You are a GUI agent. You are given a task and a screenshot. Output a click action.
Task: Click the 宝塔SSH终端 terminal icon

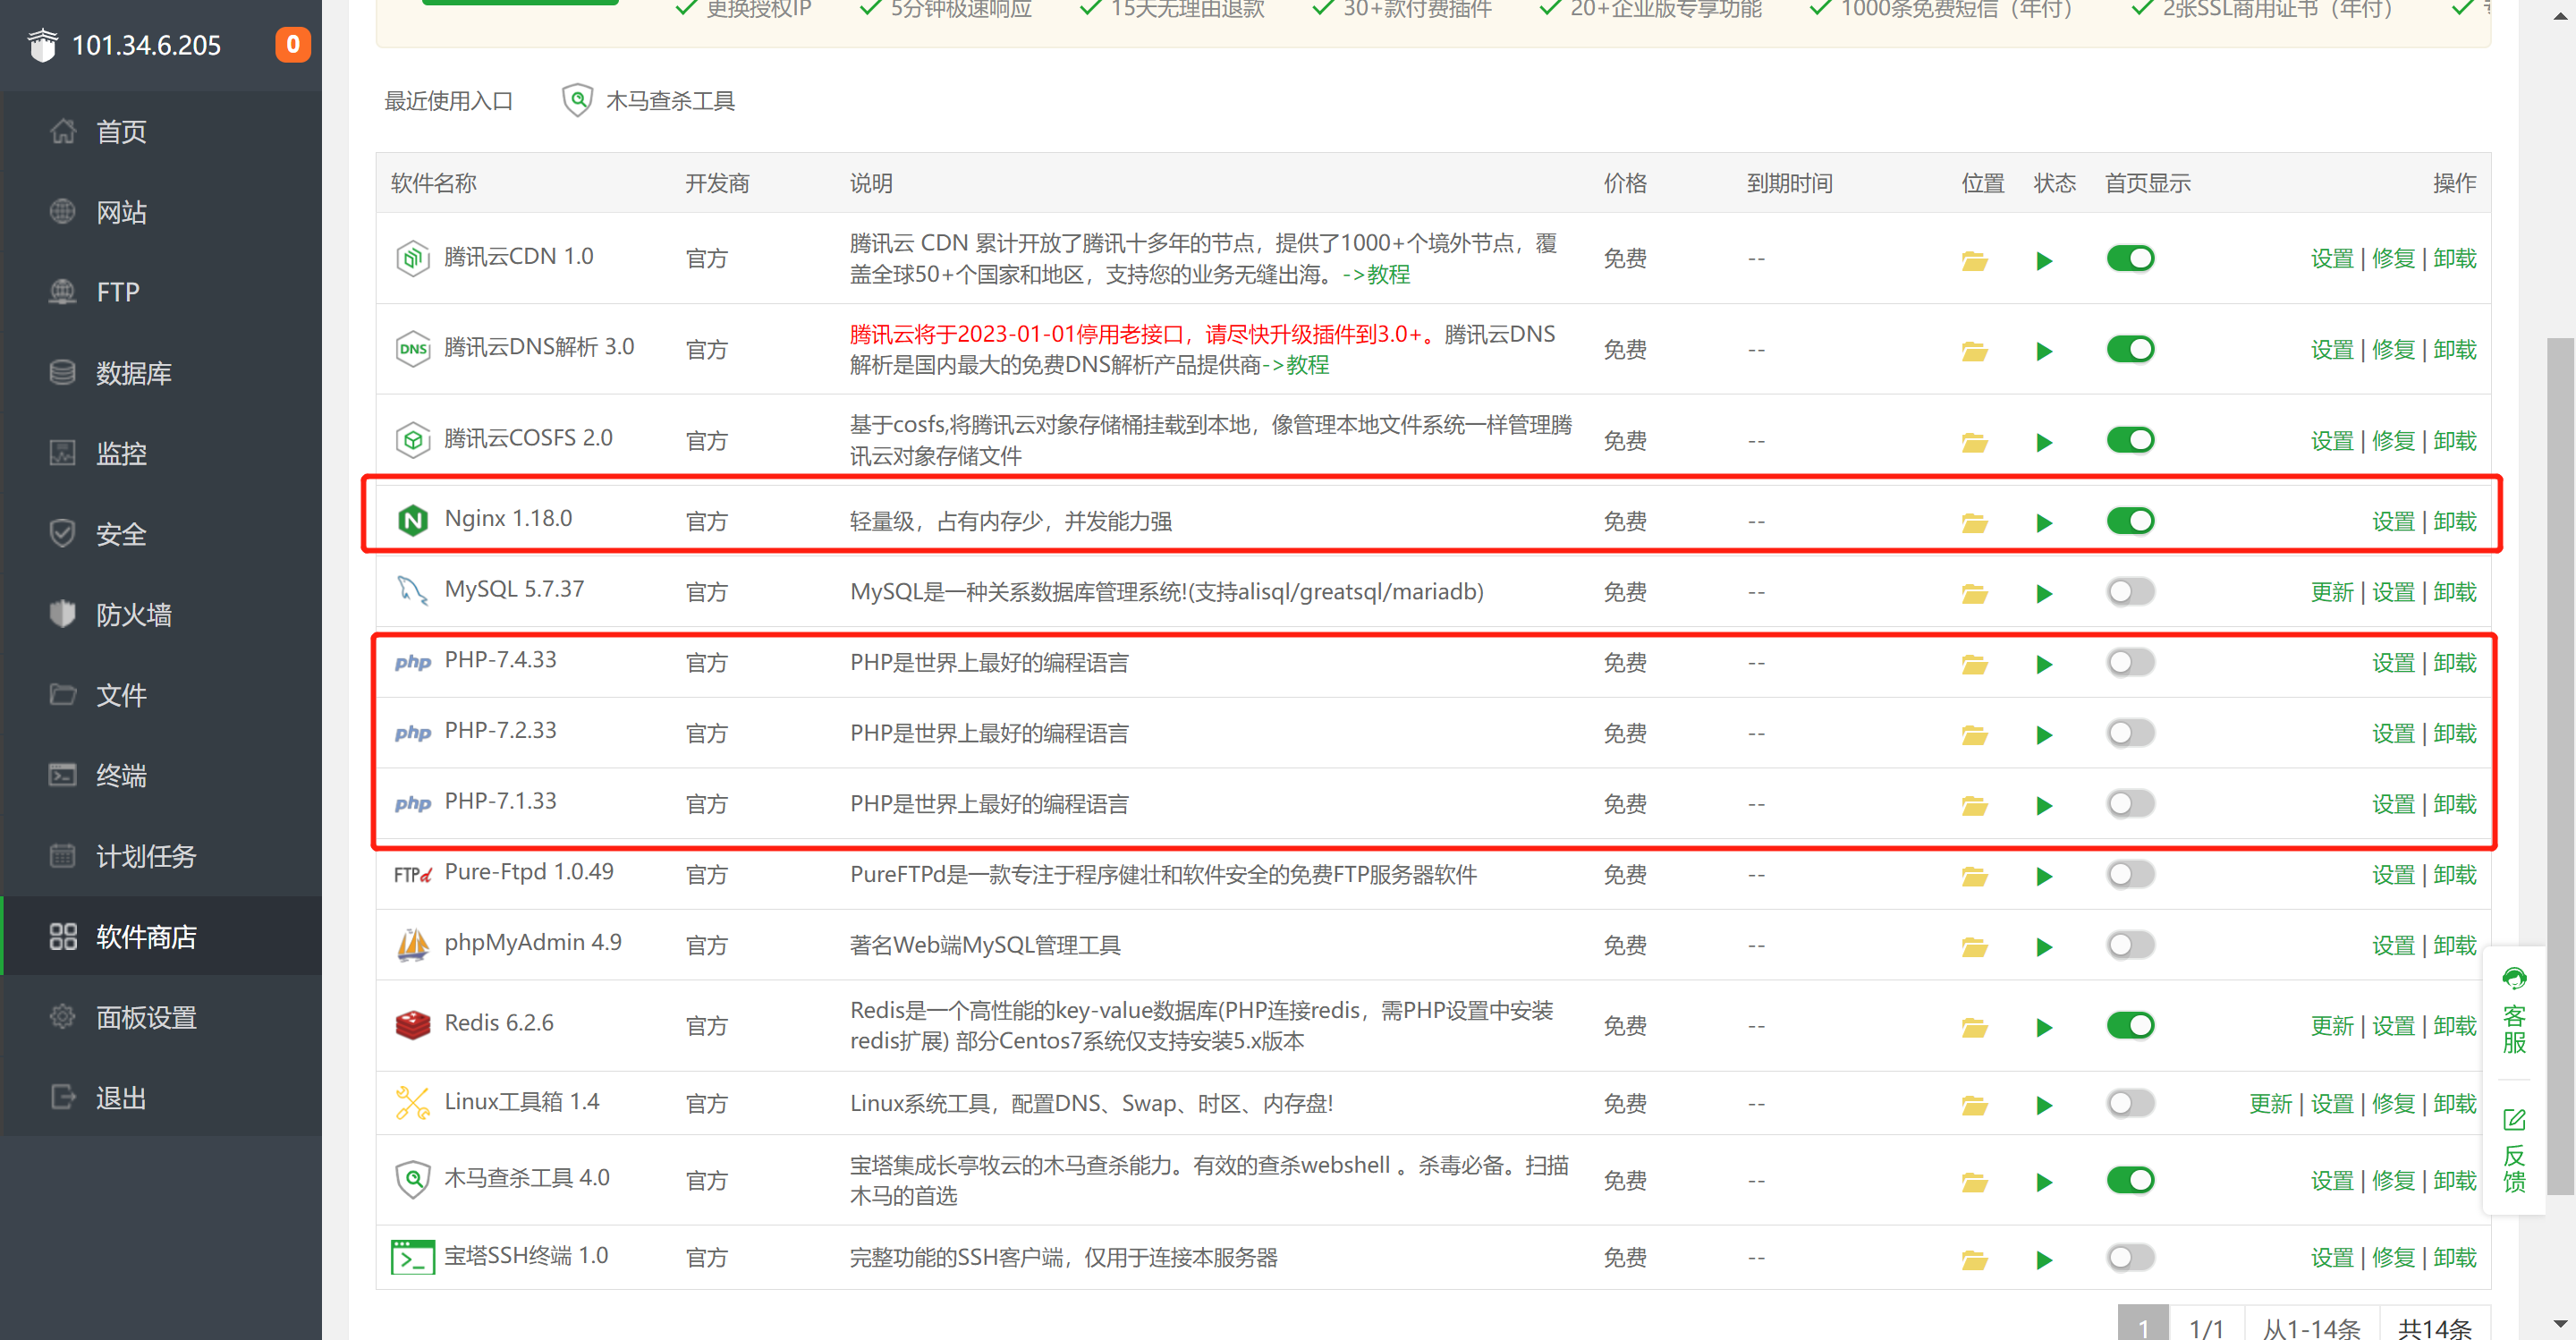[412, 1257]
